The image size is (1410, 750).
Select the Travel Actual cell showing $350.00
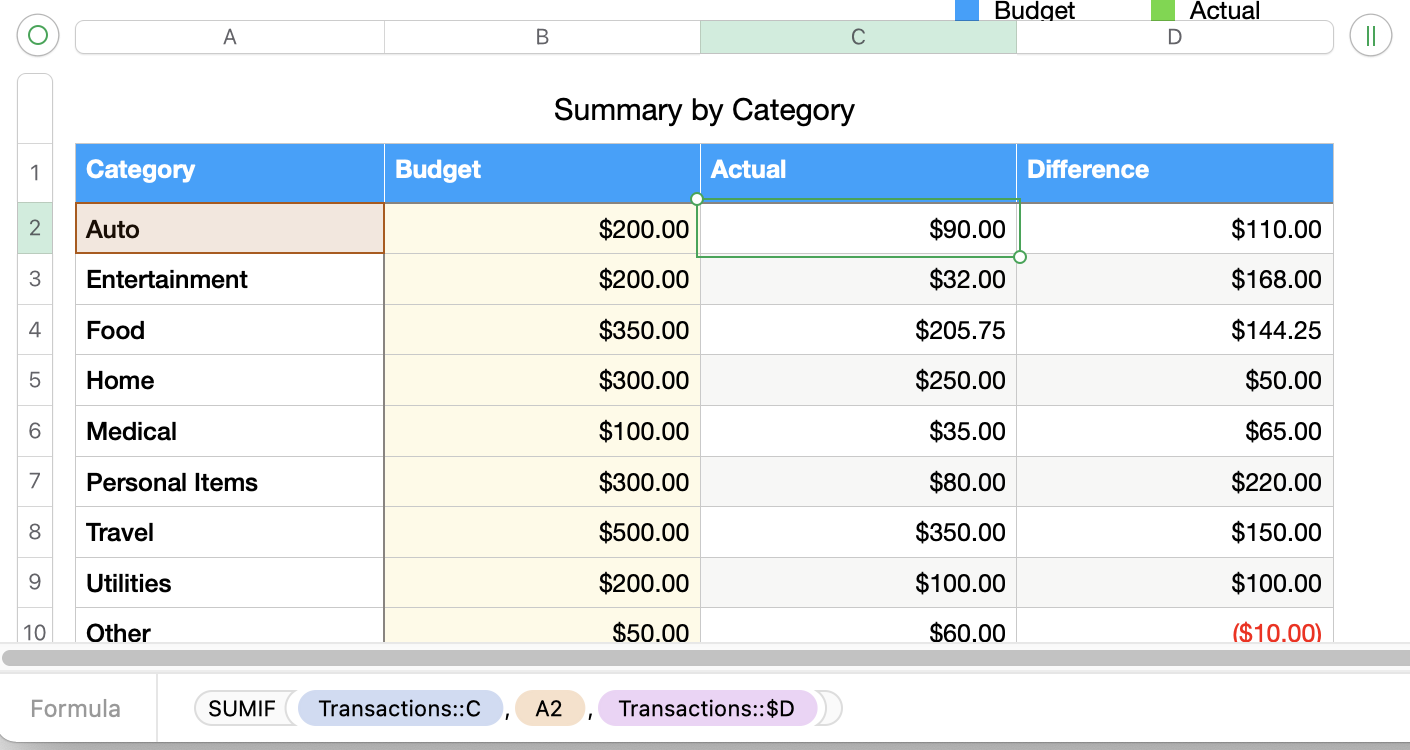[858, 532]
